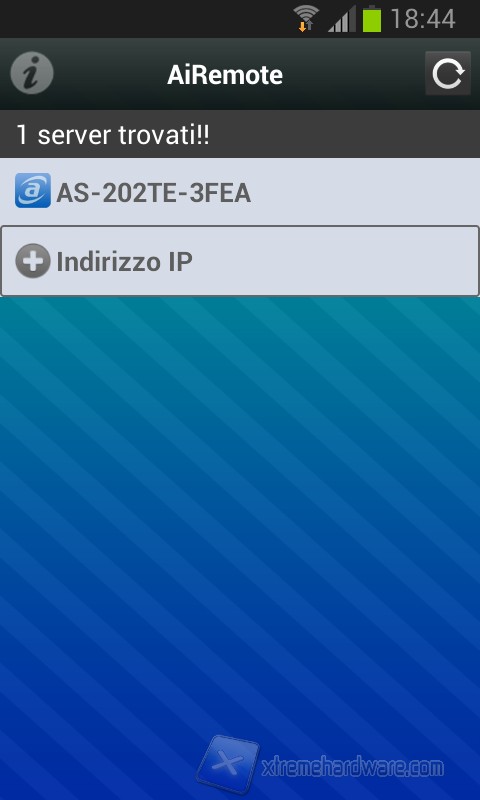Connect to the AS-202TE-3FEA server entry
Image resolution: width=480 pixels, height=800 pixels.
[x=240, y=191]
